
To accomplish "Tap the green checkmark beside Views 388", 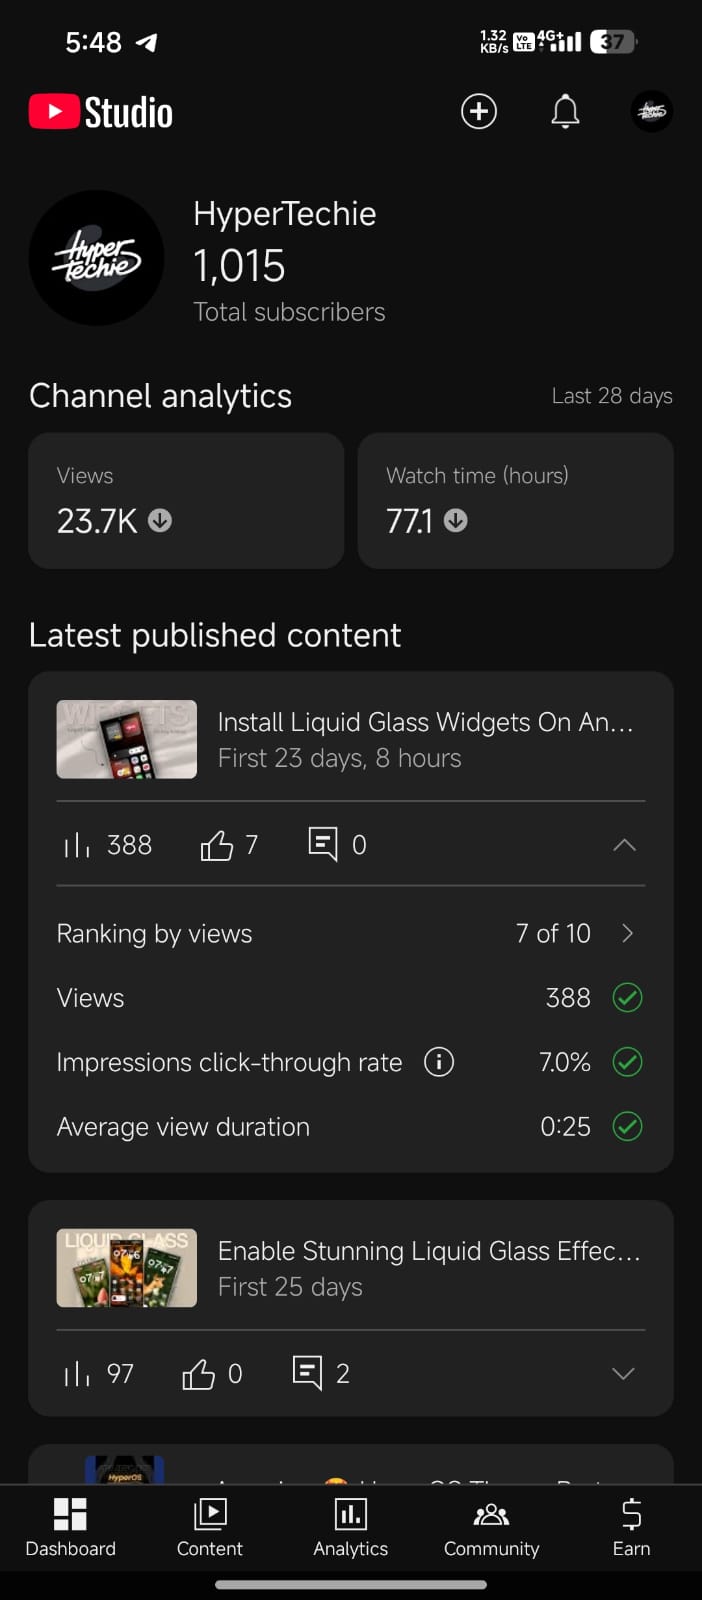I will coord(627,997).
